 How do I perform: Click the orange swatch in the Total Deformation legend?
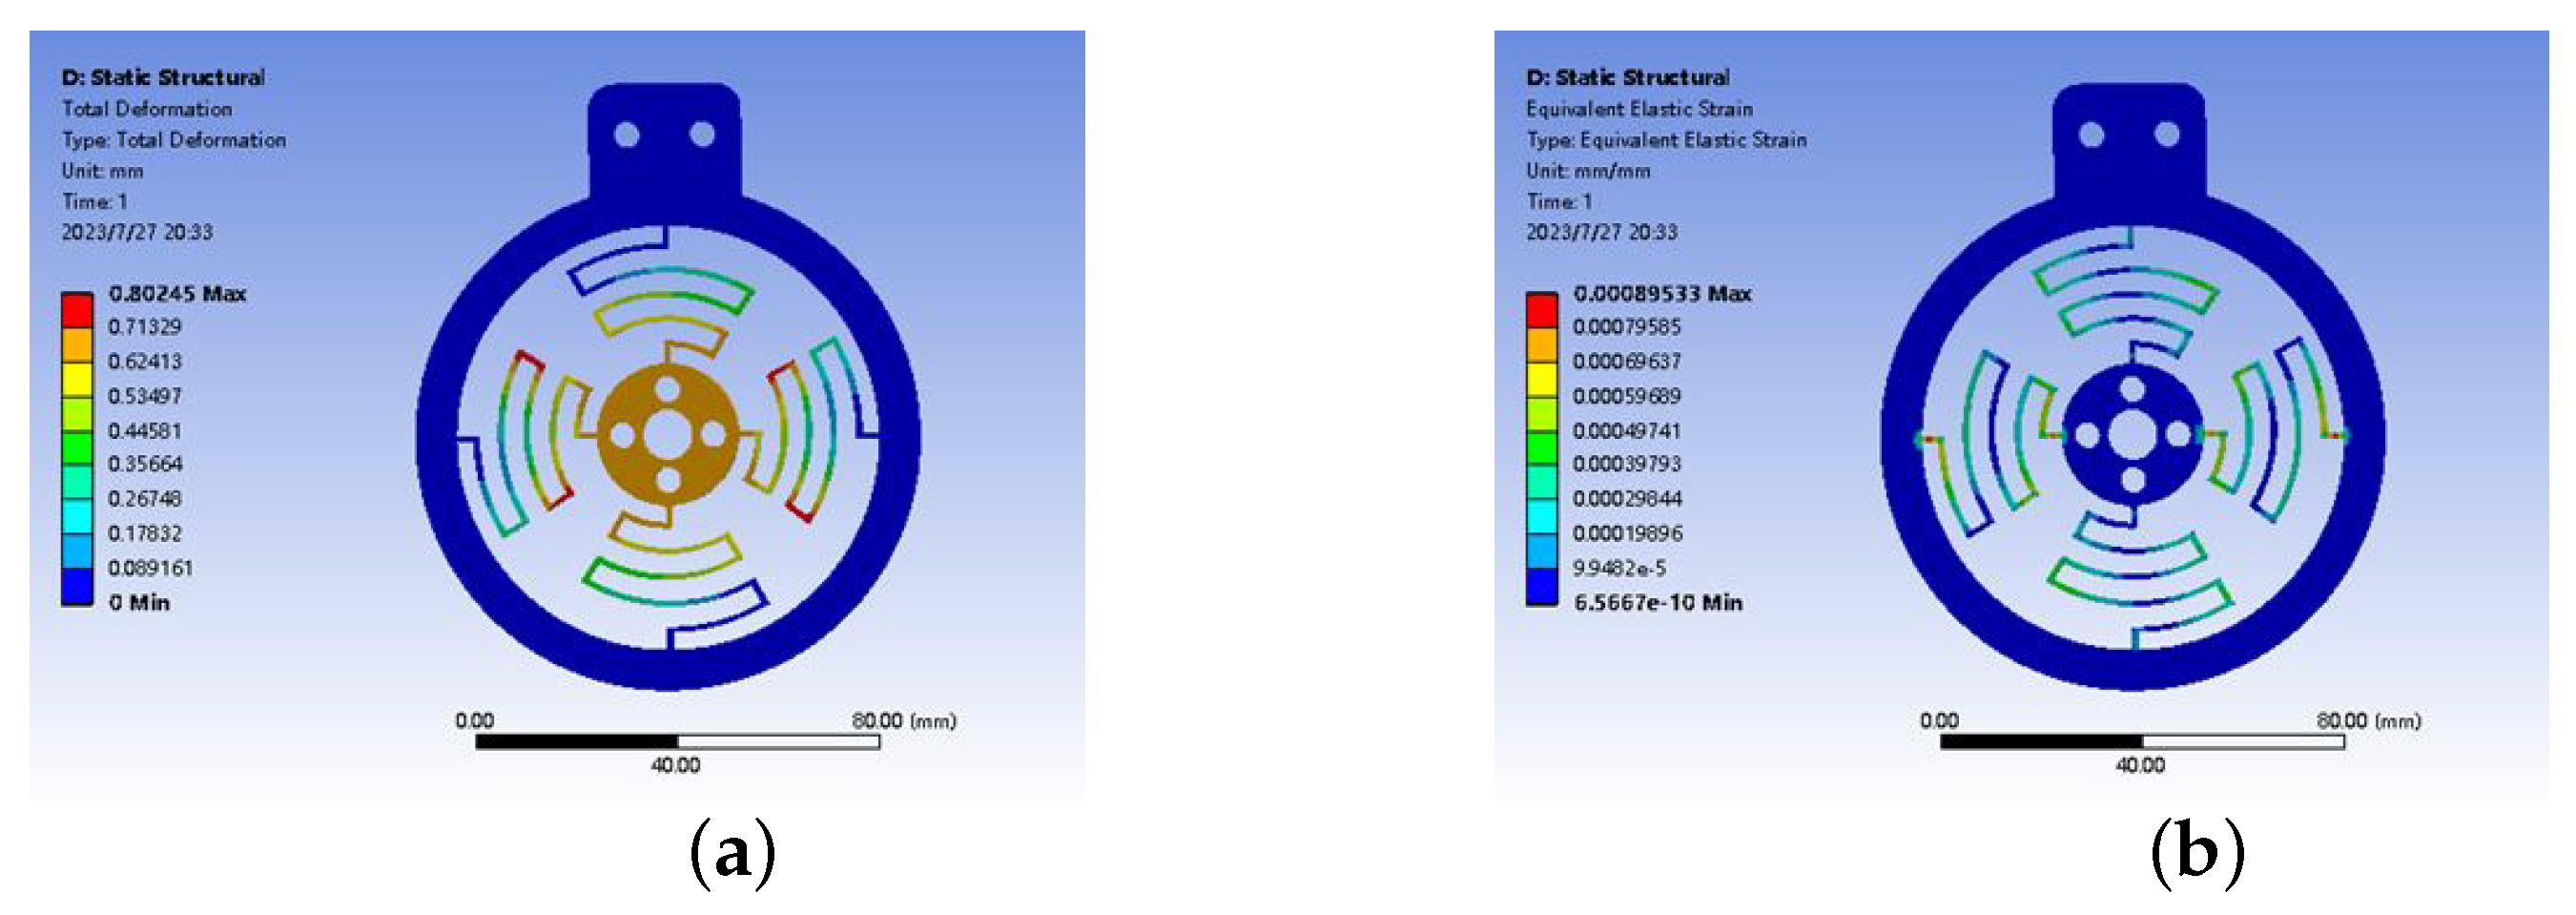77,344
